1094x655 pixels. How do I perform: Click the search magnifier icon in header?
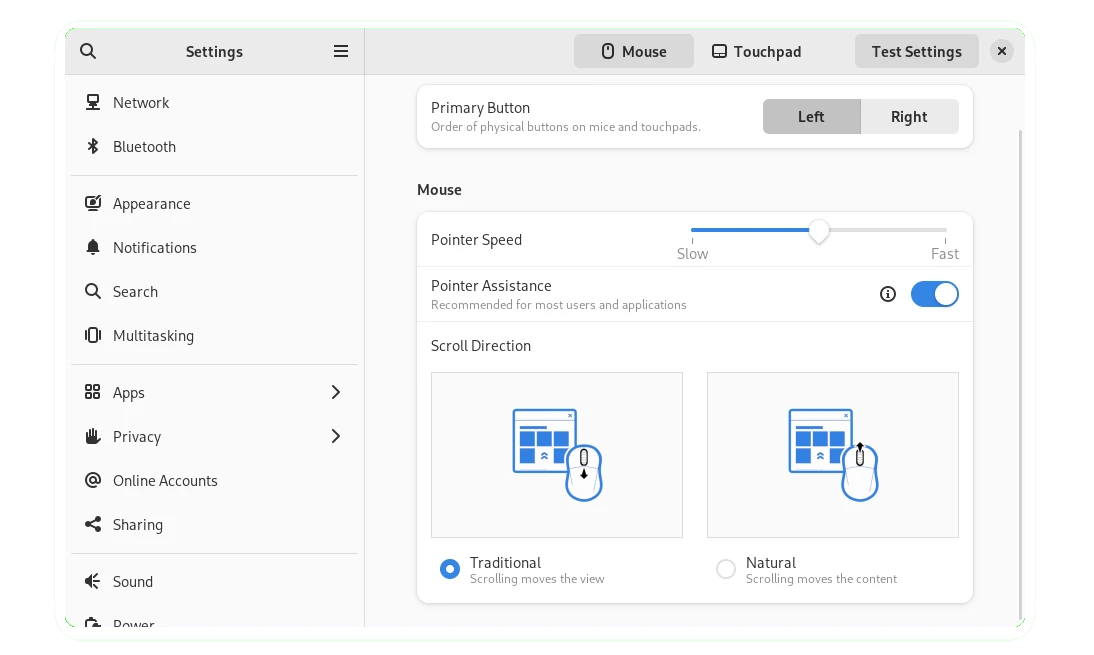[88, 51]
